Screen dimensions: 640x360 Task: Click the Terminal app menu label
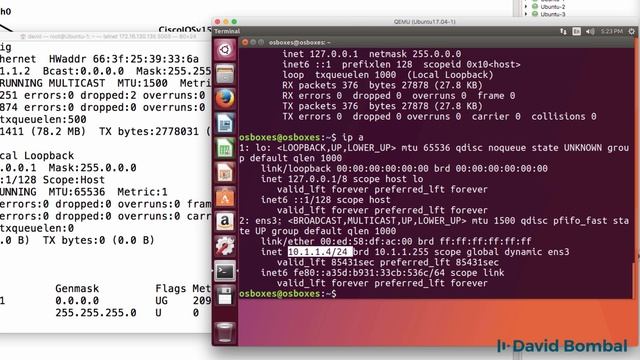click(227, 31)
